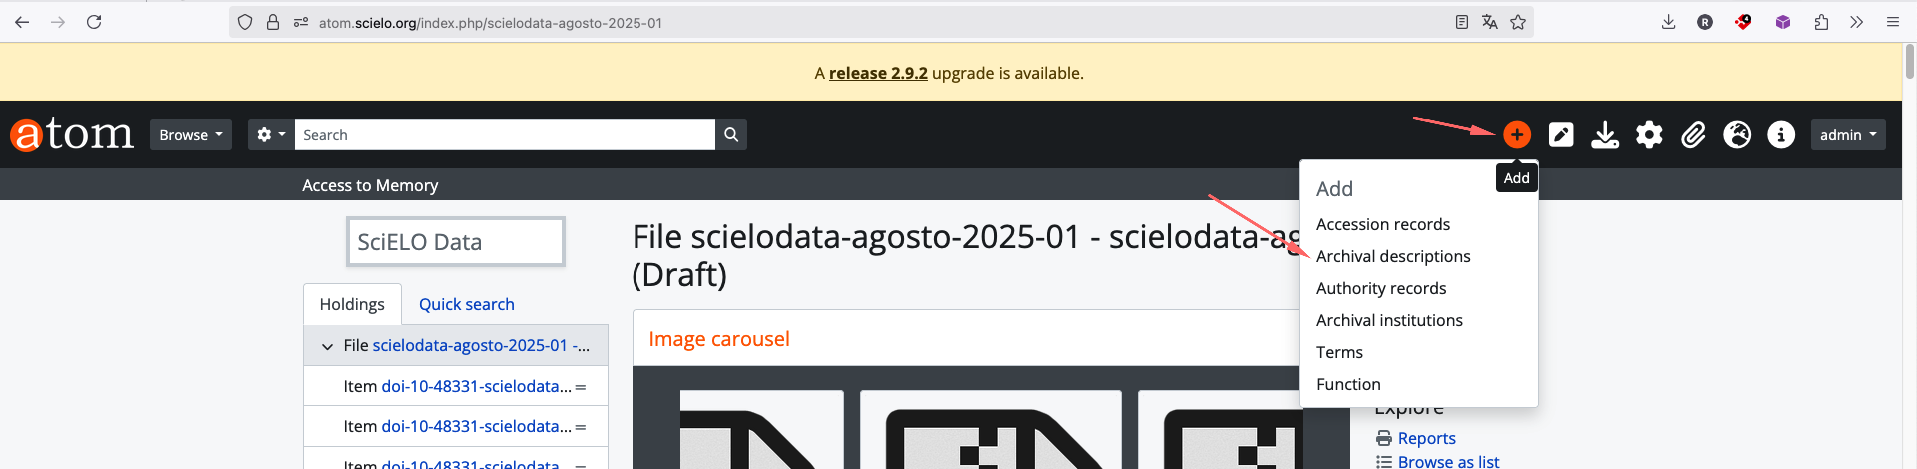Open the Quick links info icon
Viewport: 1917px width, 469px height.
point(1780,134)
